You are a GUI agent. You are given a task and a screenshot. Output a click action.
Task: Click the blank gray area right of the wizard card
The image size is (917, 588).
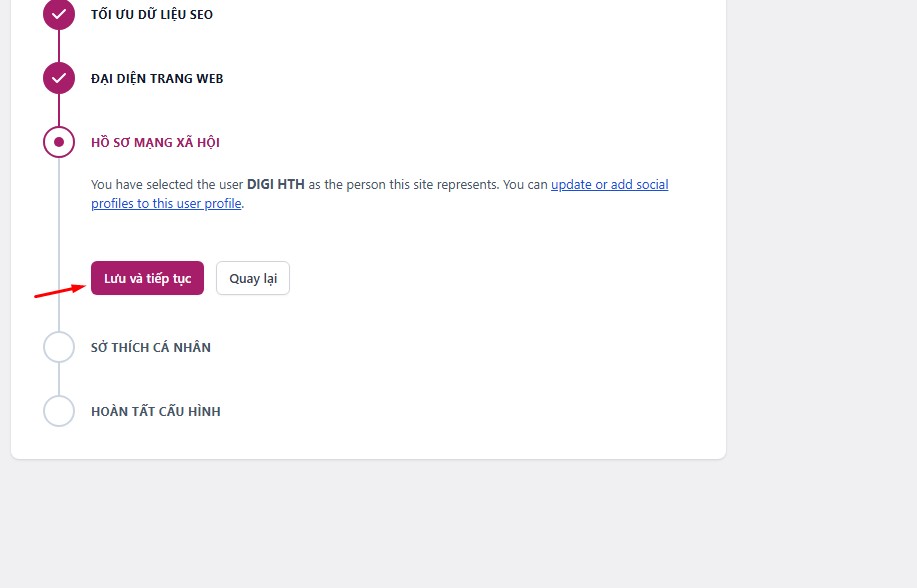pos(820,250)
